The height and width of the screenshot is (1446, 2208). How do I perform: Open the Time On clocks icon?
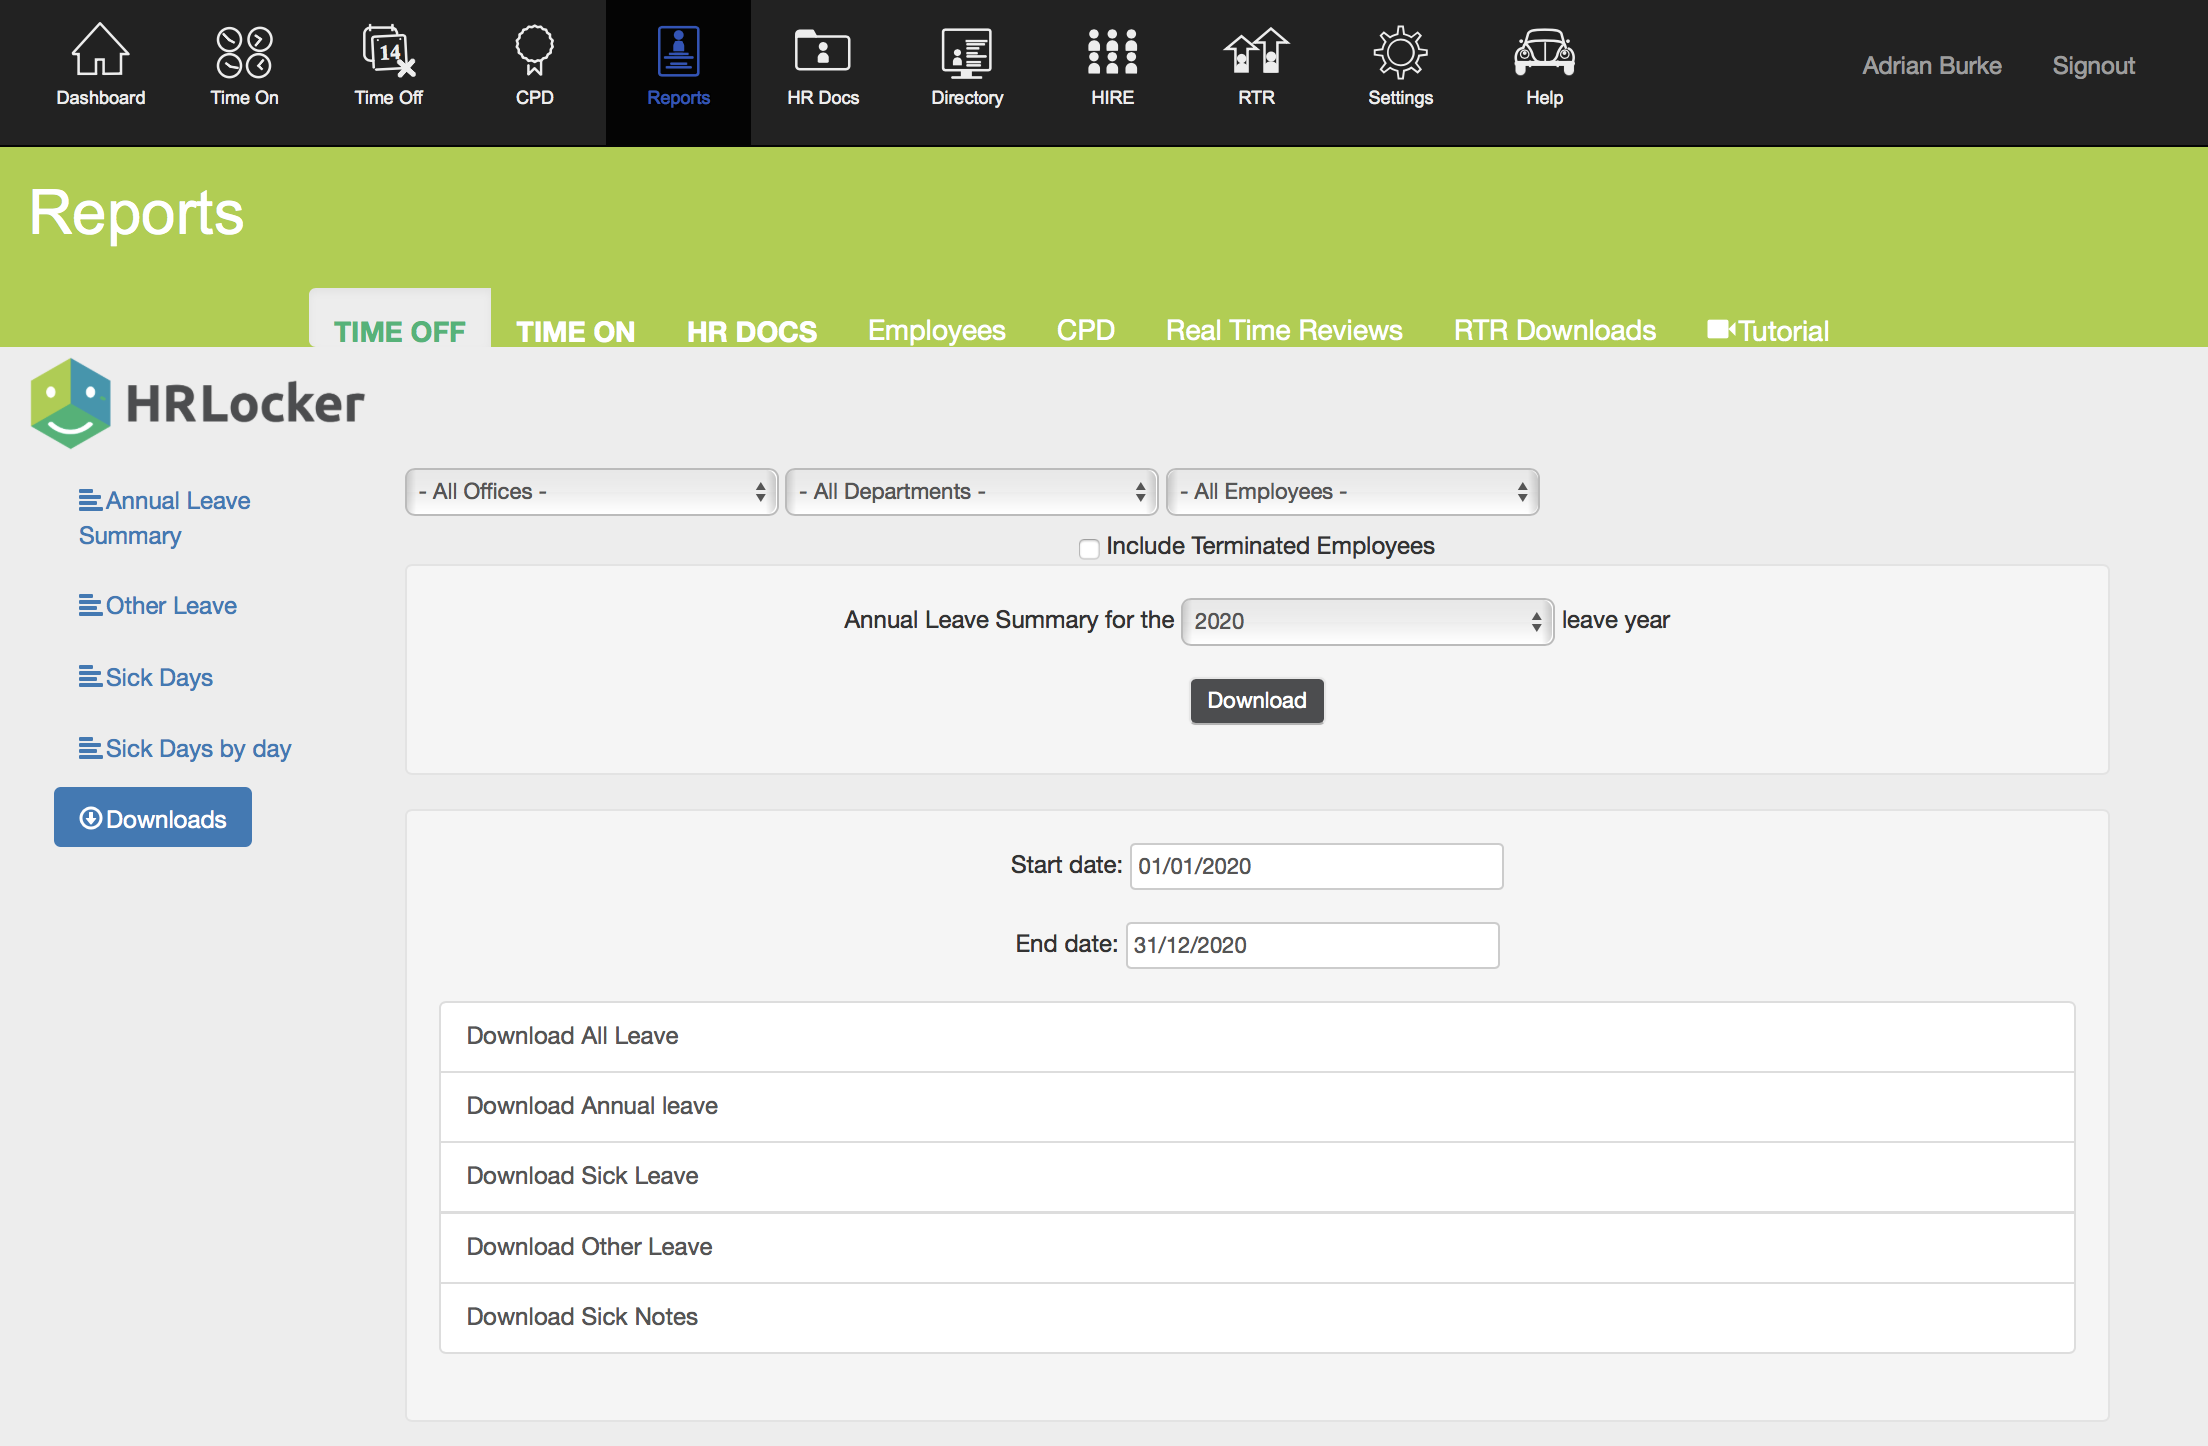click(x=244, y=52)
